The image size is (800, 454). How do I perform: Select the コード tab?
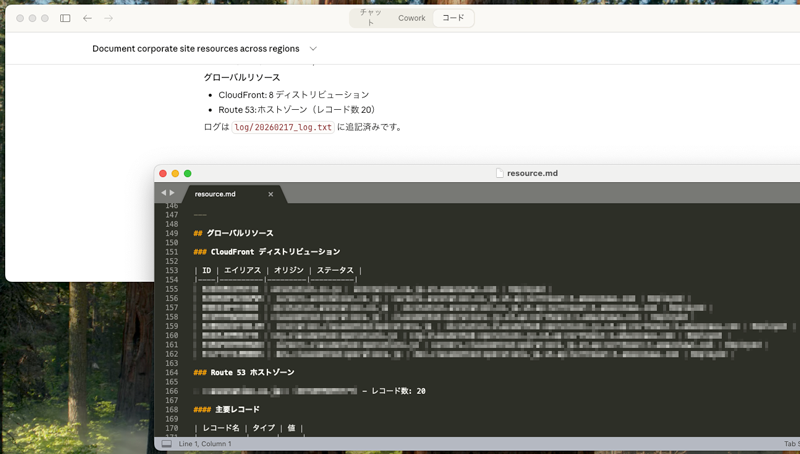tap(453, 18)
